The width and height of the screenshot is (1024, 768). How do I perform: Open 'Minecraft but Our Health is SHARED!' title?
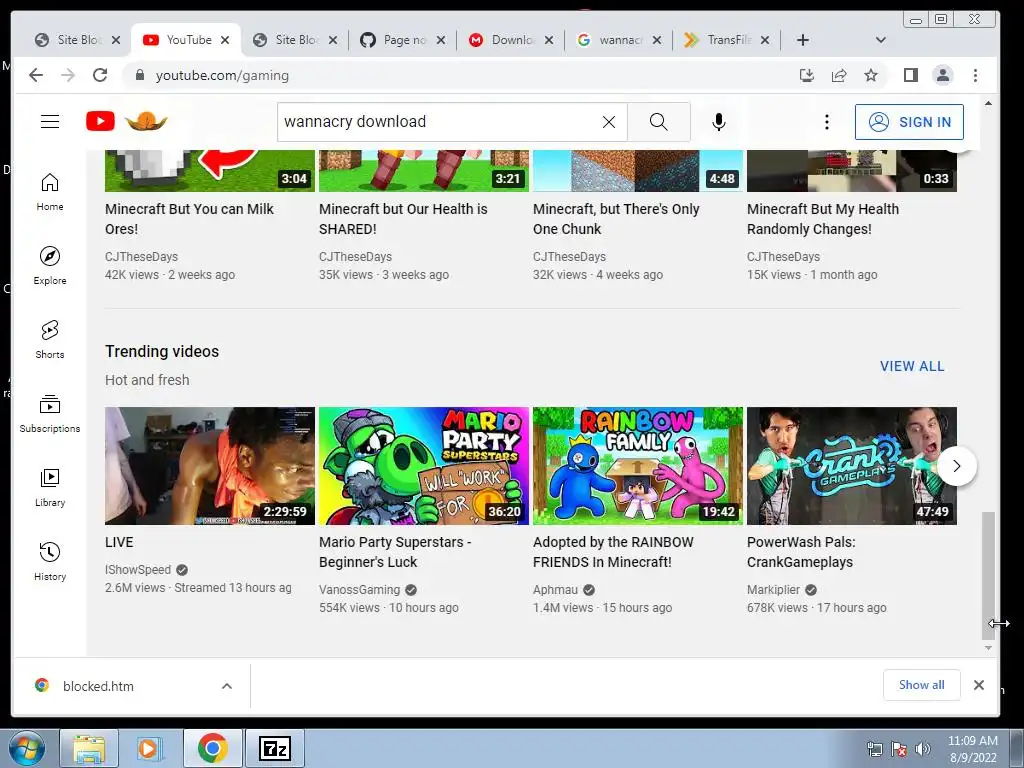point(403,219)
